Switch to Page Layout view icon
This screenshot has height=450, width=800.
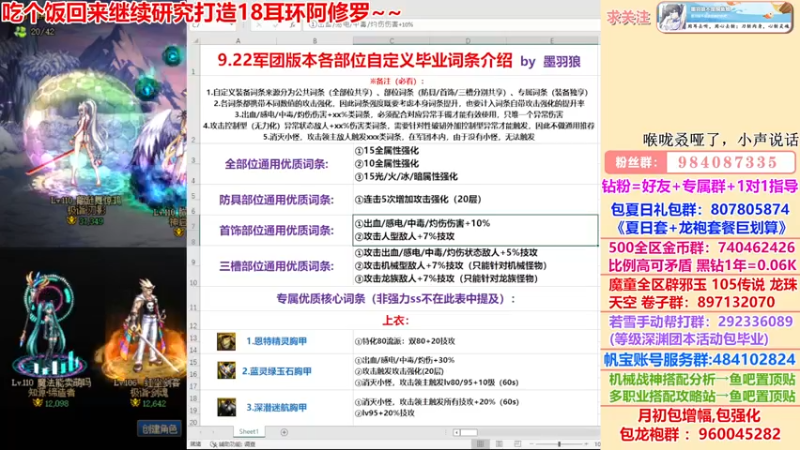[499, 444]
